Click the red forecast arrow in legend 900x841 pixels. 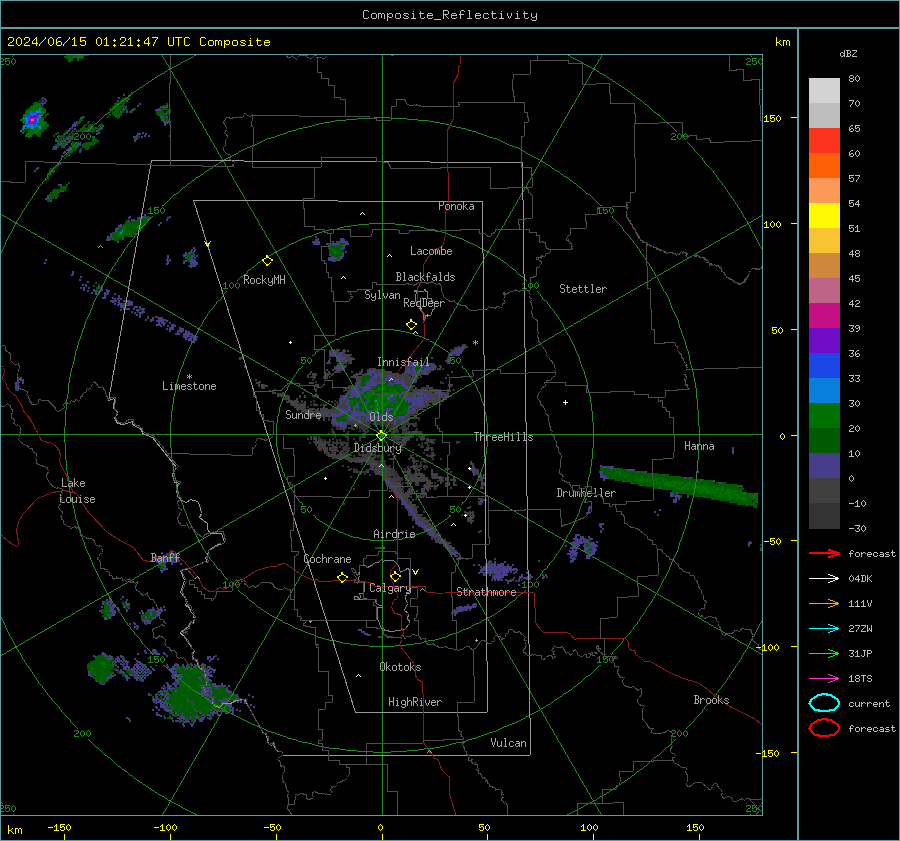tap(824, 553)
